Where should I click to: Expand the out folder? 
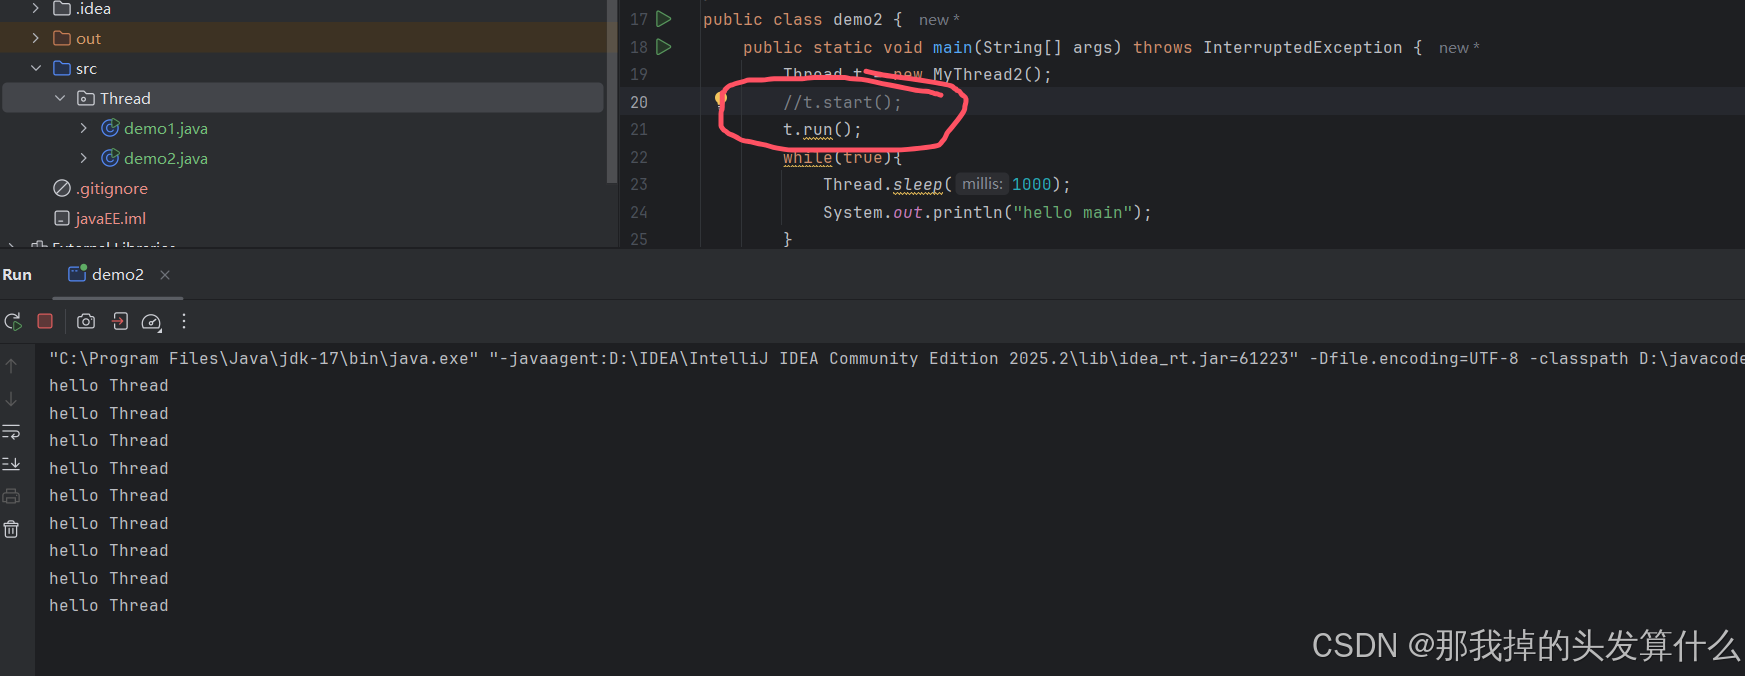click(x=36, y=38)
